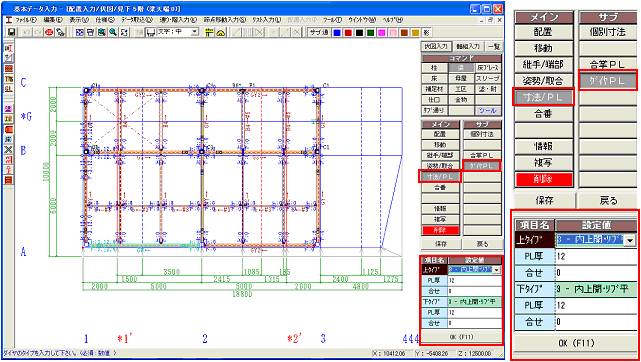The image size is (641, 362).
Task: Open the ファイル(F) menu
Action: pos(25,20)
